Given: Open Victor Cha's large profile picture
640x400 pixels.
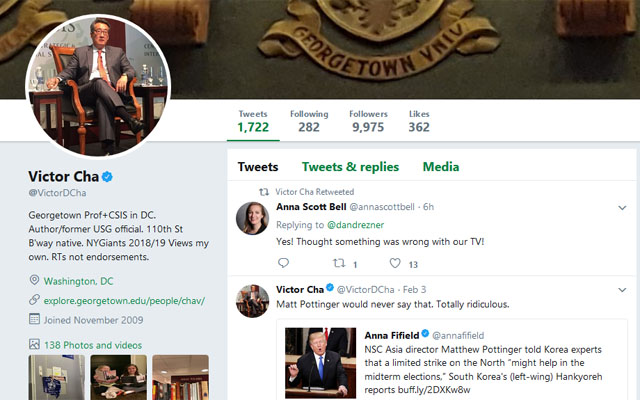Looking at the screenshot, I should point(99,86).
